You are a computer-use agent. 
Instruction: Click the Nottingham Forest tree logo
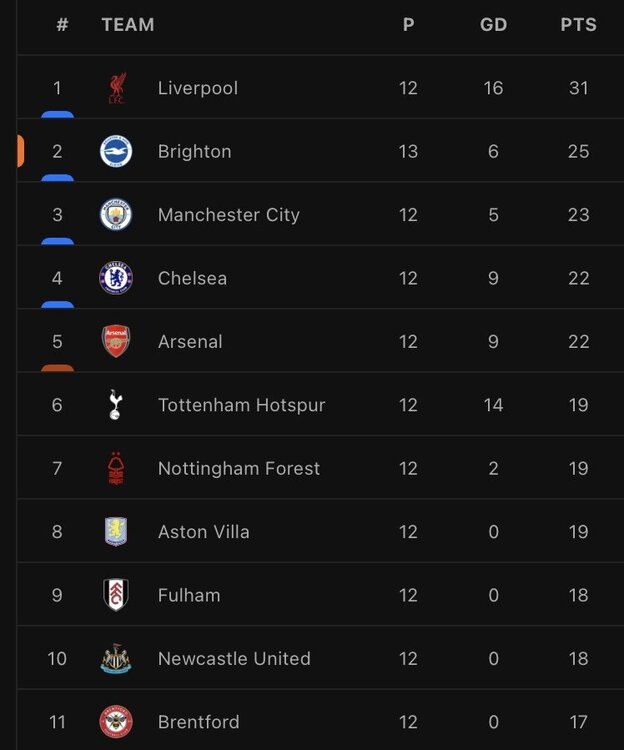pyautogui.click(x=116, y=468)
